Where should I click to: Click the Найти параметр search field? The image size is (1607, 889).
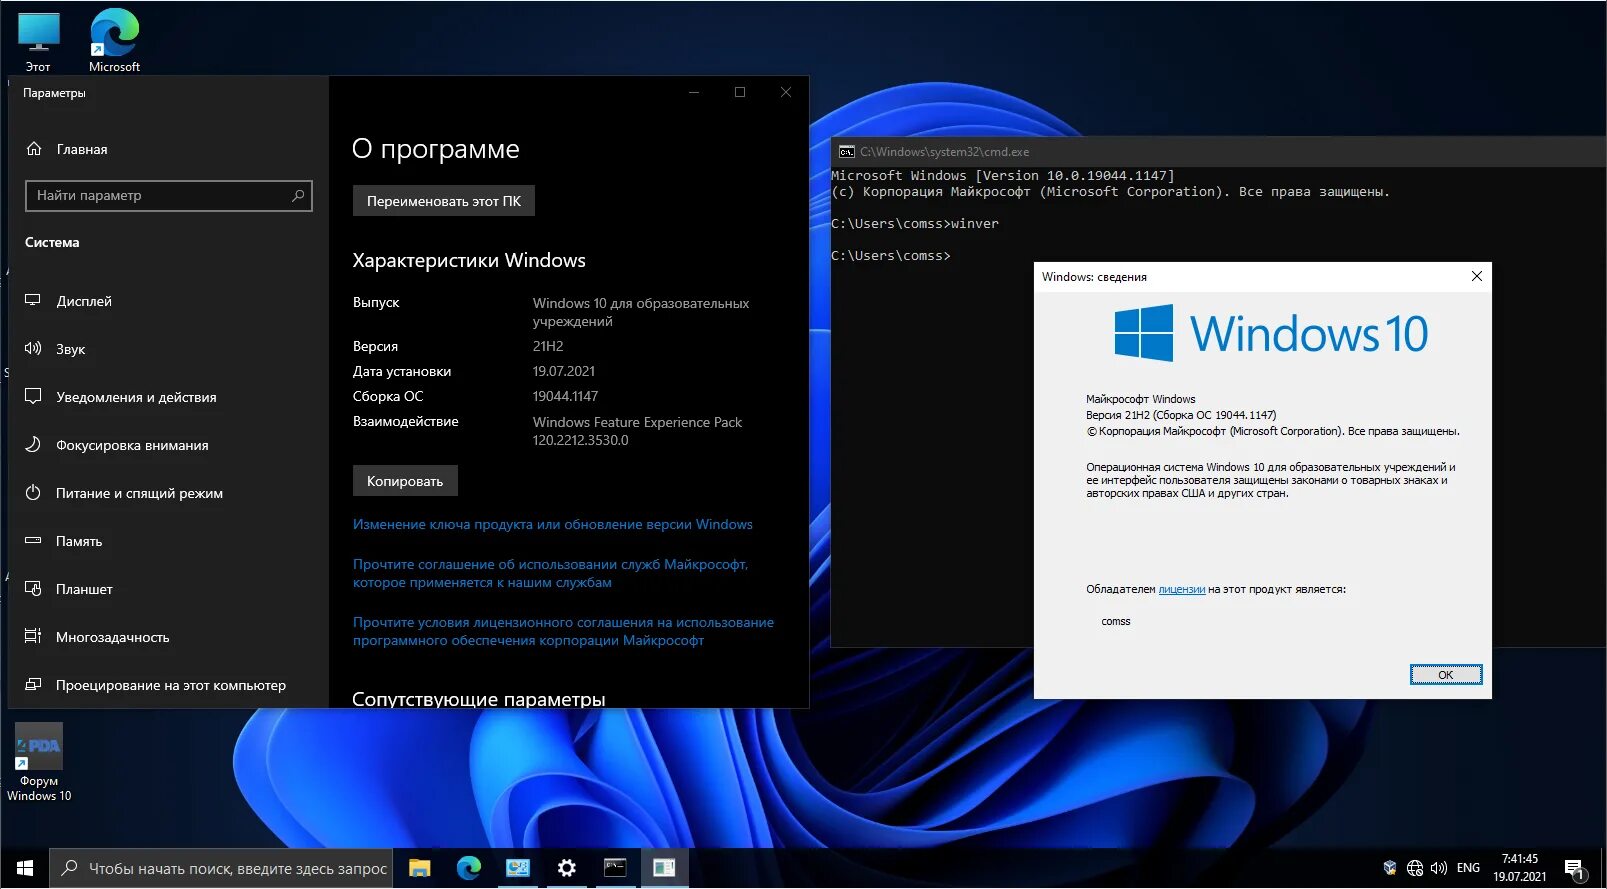(169, 196)
